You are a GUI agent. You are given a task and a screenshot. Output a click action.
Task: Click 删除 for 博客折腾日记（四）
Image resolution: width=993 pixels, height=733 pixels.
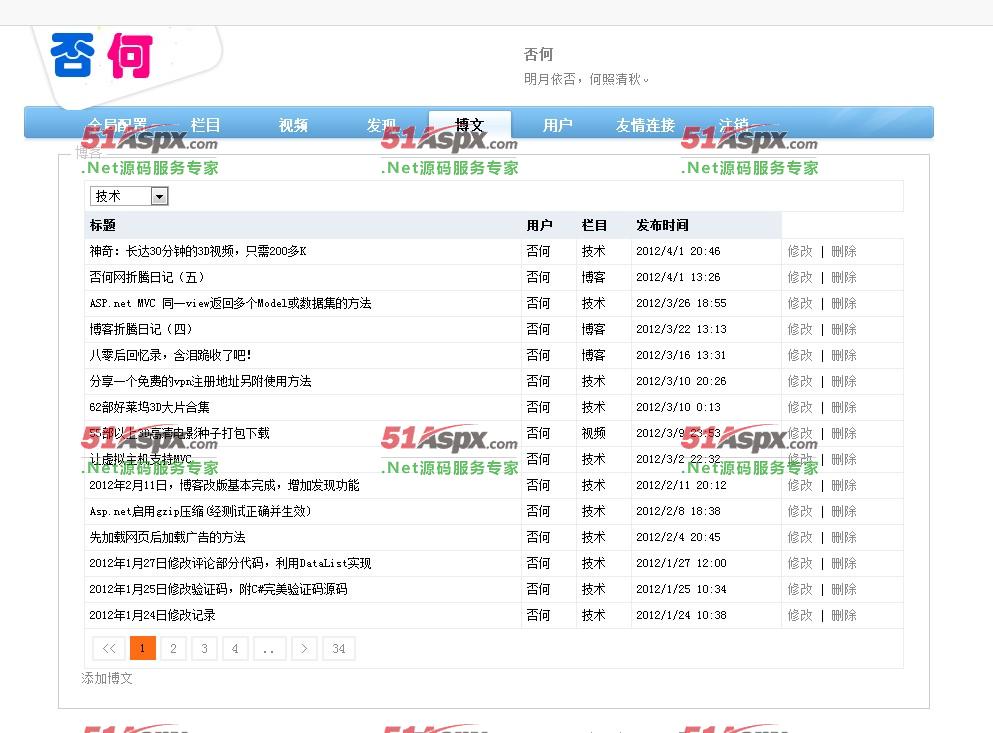point(843,329)
